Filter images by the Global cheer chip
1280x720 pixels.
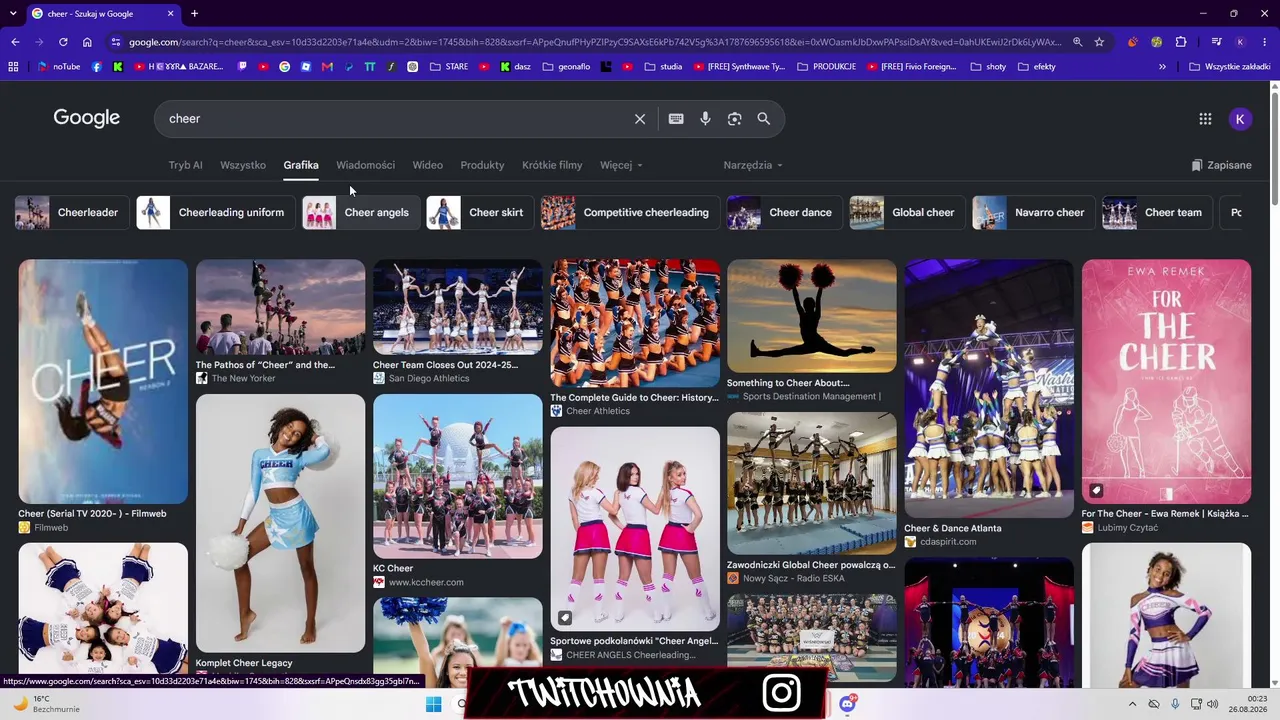[x=907, y=212]
